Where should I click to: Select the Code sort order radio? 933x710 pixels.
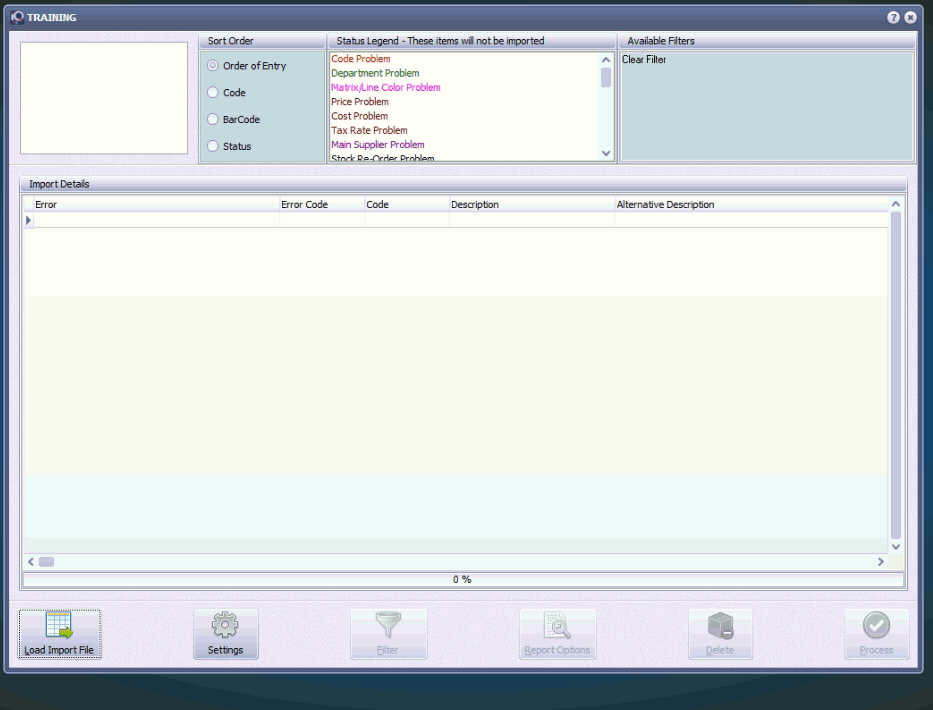click(x=226, y=92)
